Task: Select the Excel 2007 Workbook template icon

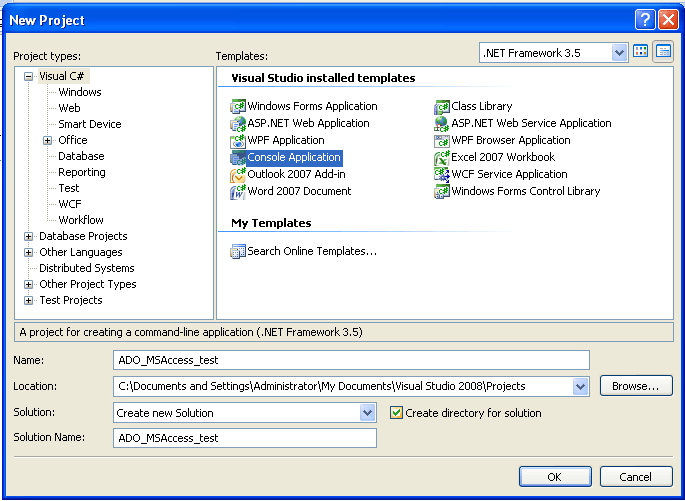Action: (x=442, y=157)
